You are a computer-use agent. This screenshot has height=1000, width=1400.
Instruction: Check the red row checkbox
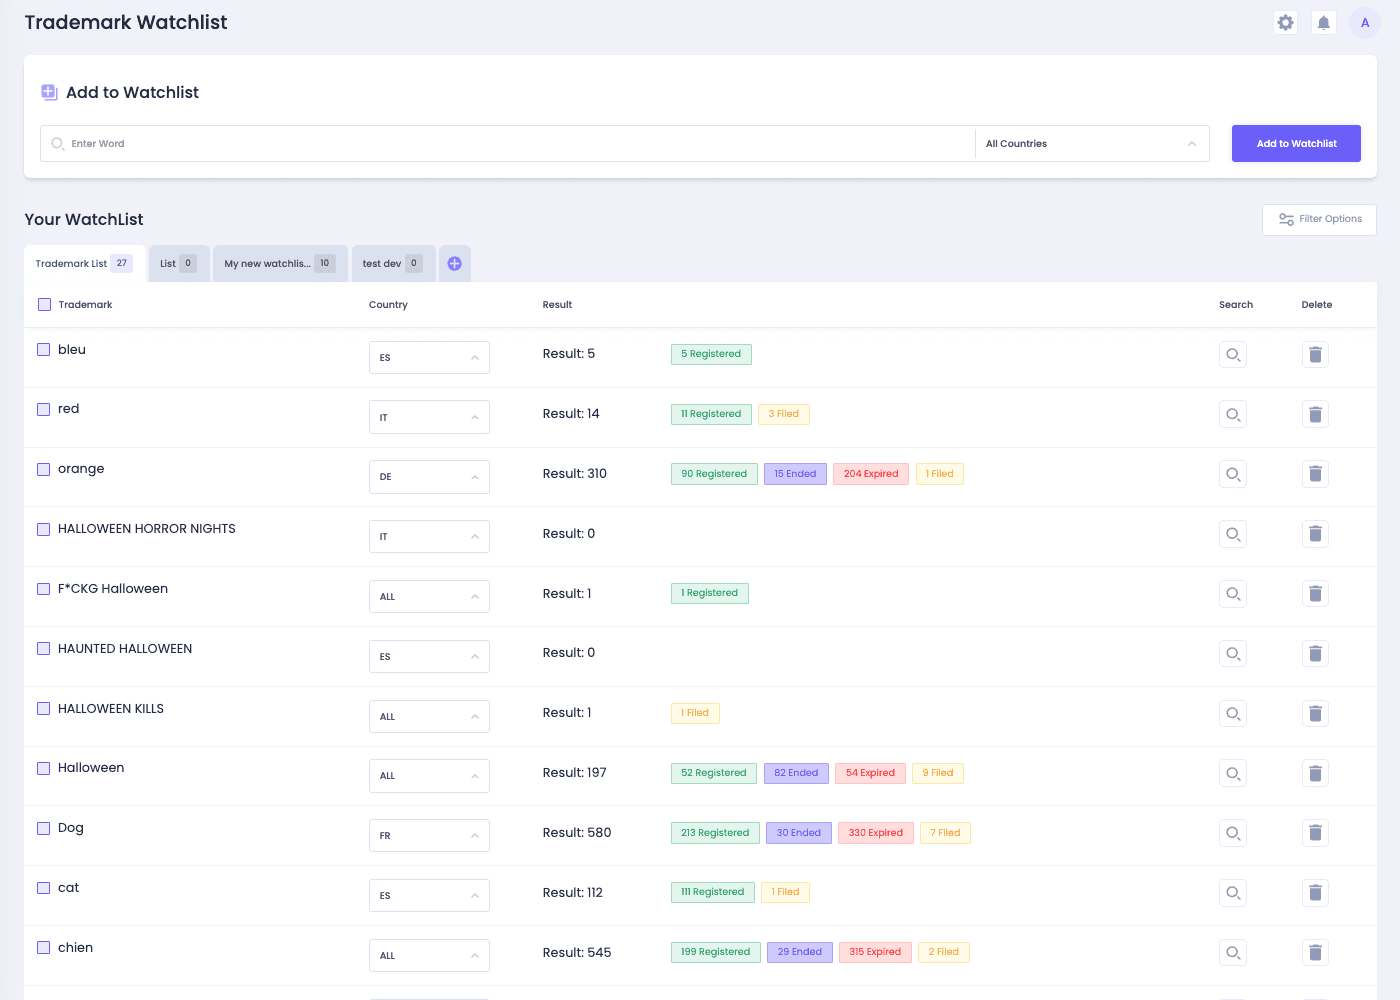44,409
